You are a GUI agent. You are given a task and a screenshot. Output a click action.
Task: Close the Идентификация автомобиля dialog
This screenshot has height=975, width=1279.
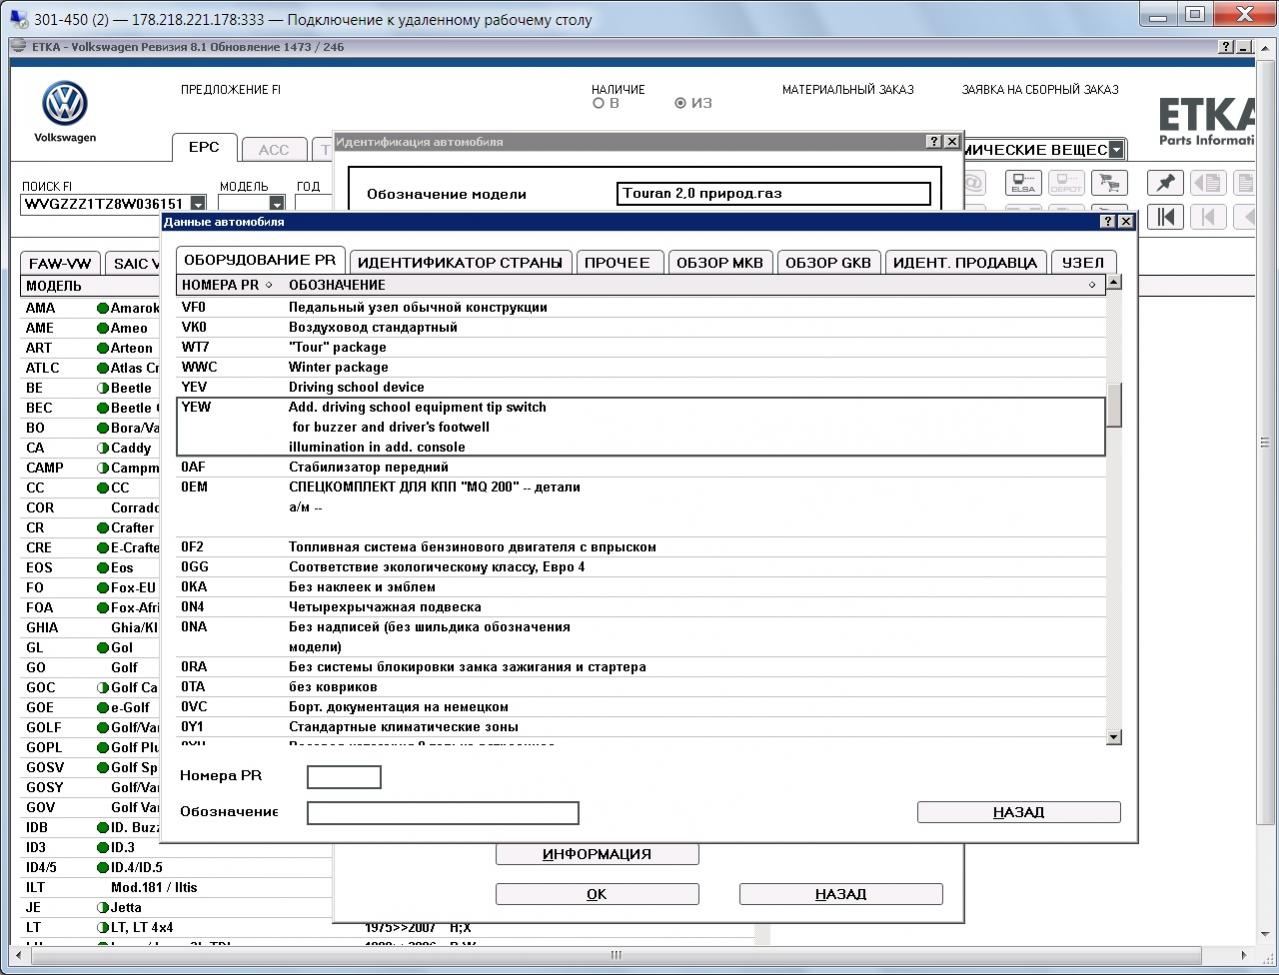952,141
